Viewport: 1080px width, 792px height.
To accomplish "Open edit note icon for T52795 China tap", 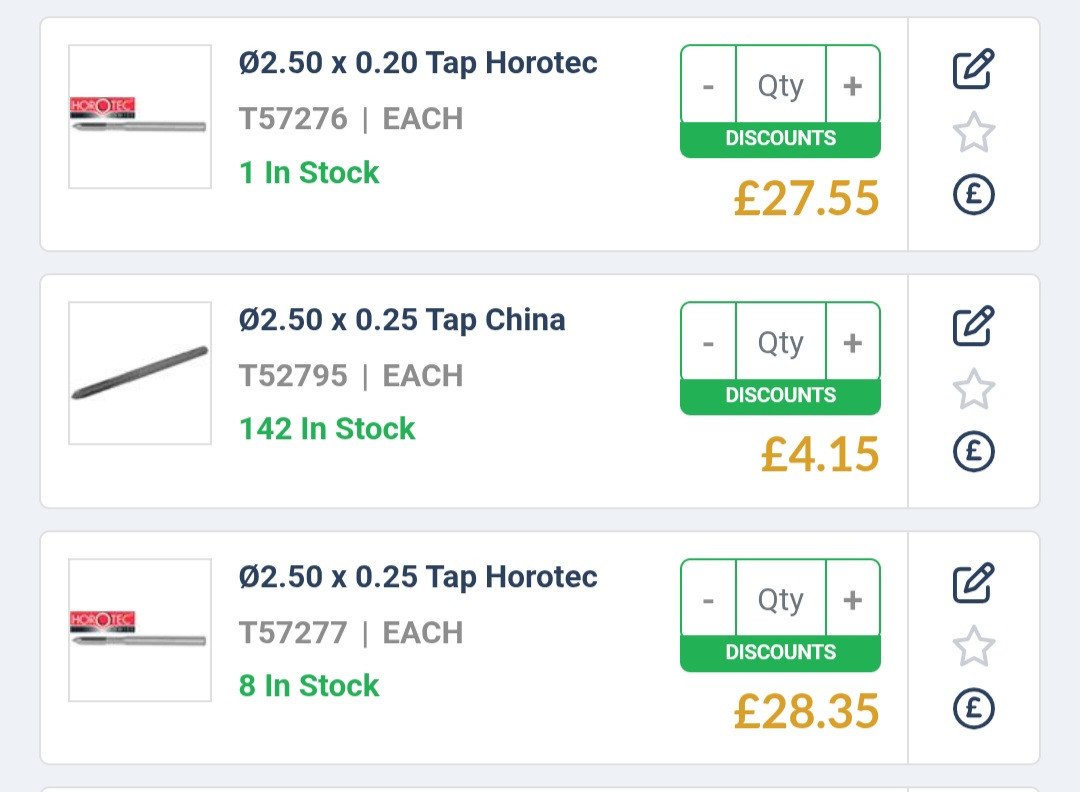I will point(974,326).
